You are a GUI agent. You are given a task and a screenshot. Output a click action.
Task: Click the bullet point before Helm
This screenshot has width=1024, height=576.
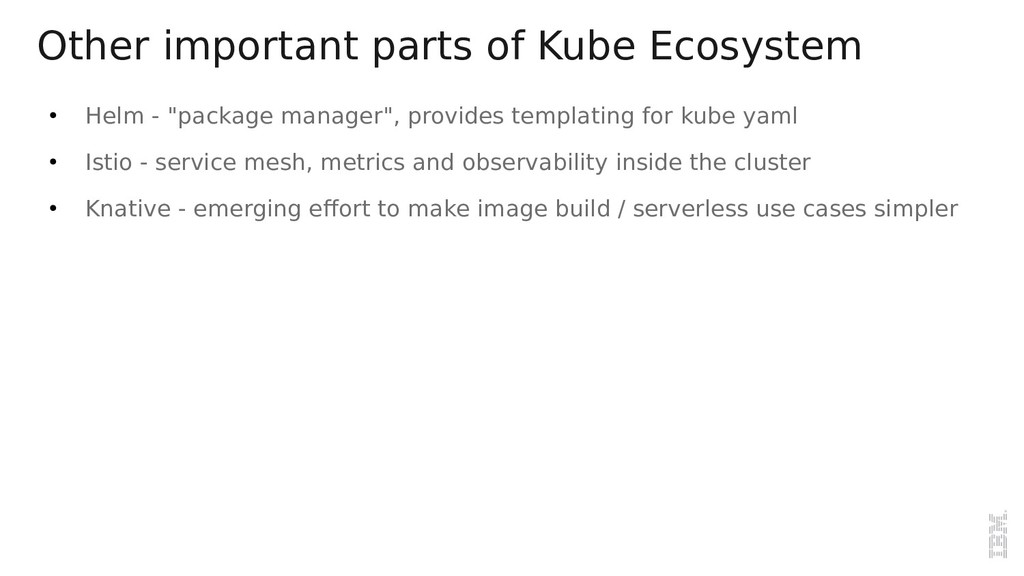click(53, 116)
